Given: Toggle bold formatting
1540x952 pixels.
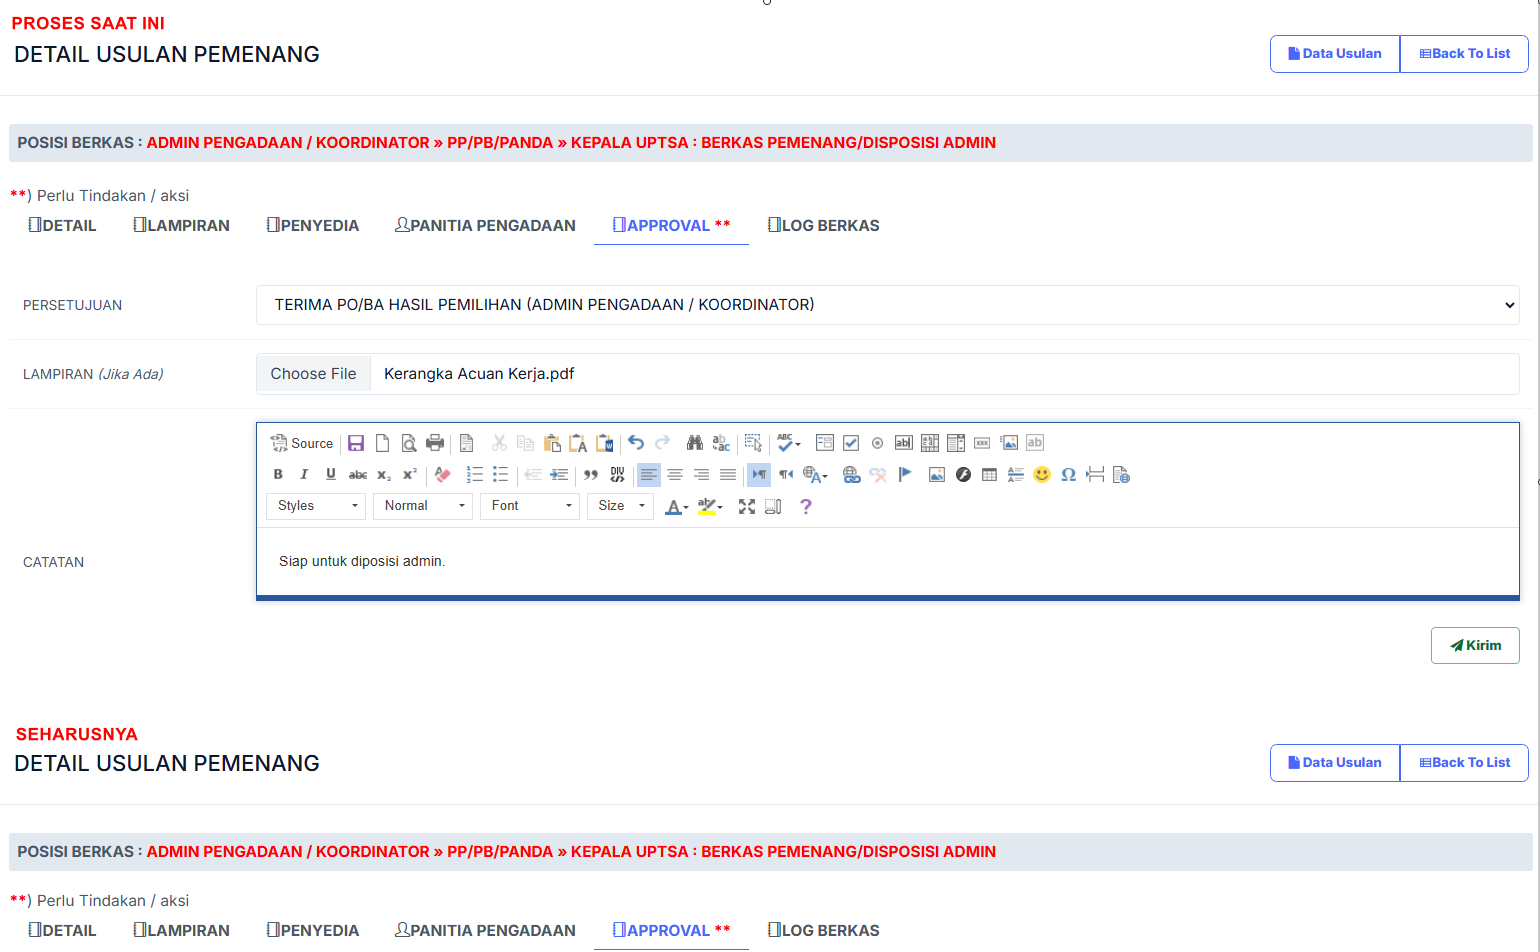Looking at the screenshot, I should click(278, 475).
